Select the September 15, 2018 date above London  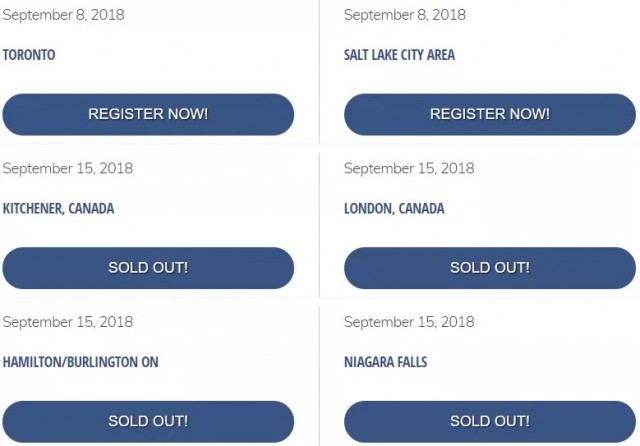click(409, 169)
